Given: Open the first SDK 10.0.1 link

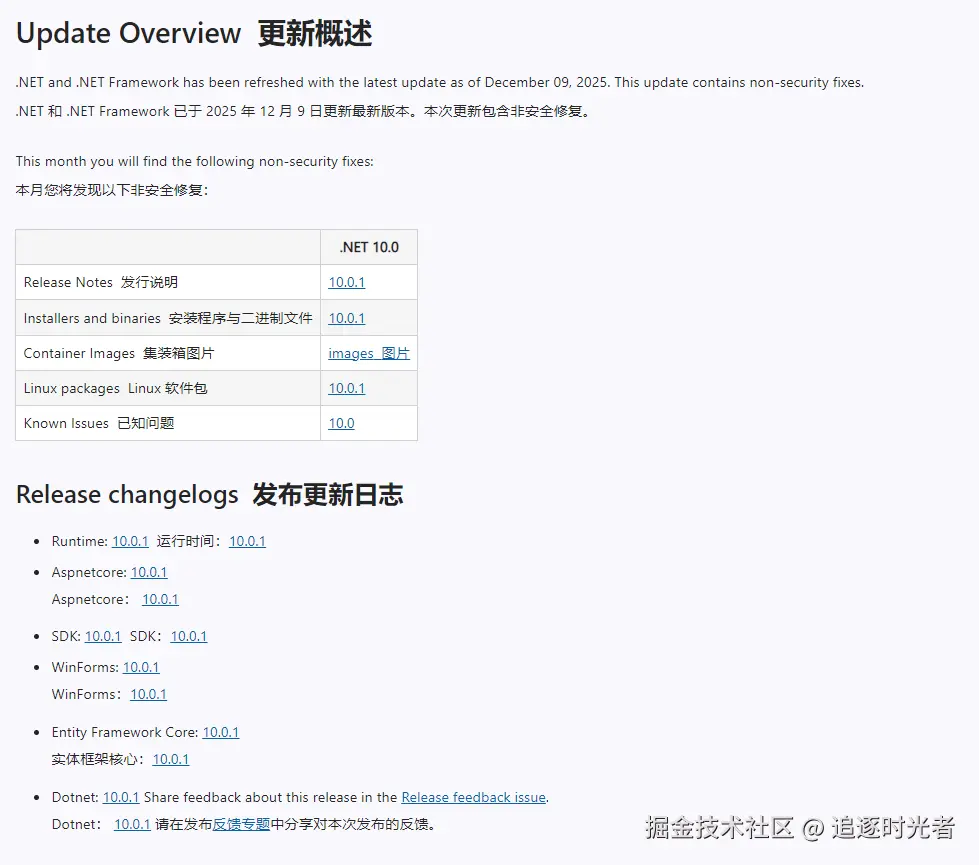Looking at the screenshot, I should 103,636.
